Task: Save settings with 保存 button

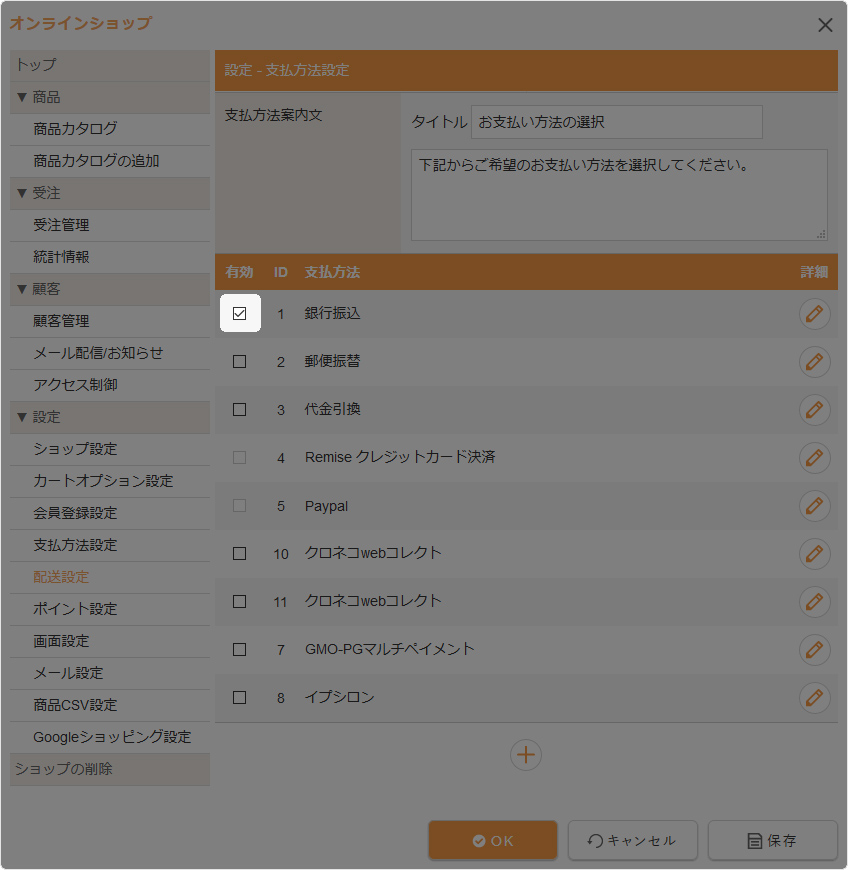Action: 772,841
